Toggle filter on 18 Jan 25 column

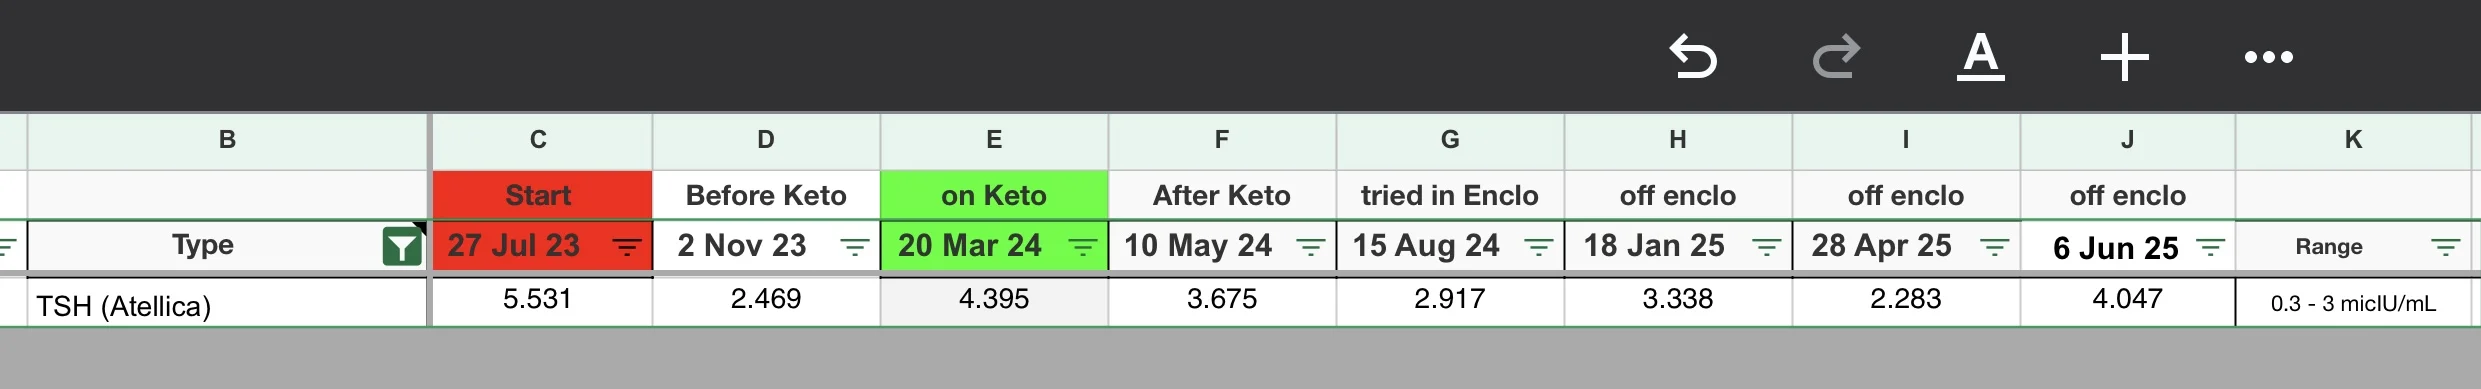[1766, 246]
